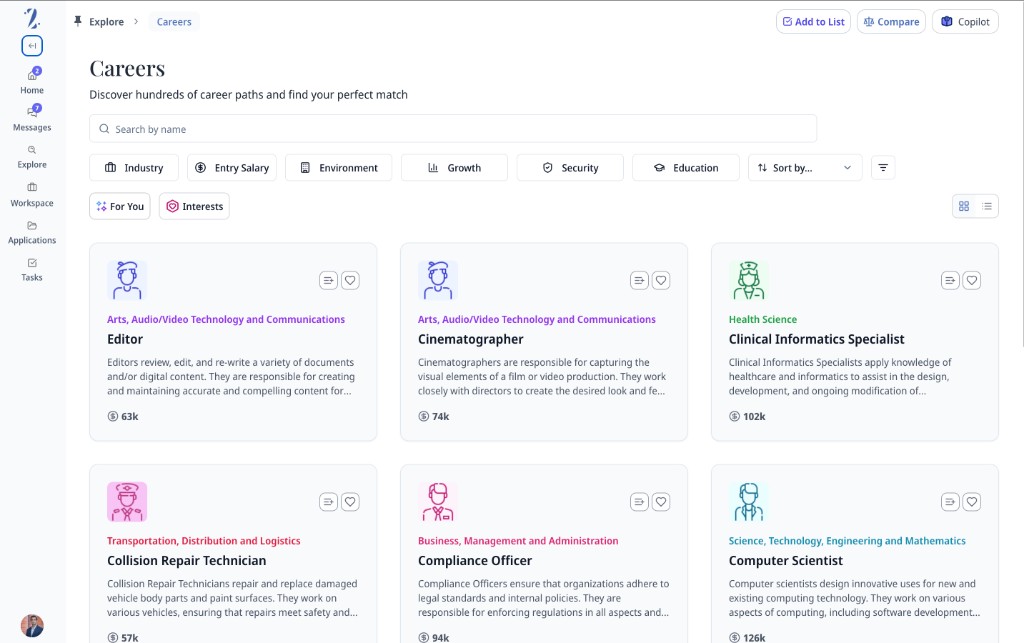The height and width of the screenshot is (643, 1024).
Task: Click the Add to List button
Action: coord(812,22)
